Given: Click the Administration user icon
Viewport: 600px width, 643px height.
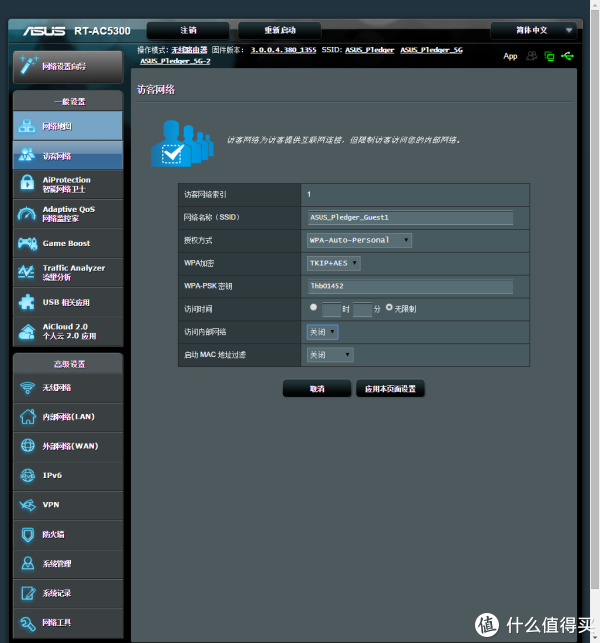Looking at the screenshot, I should pos(27,563).
